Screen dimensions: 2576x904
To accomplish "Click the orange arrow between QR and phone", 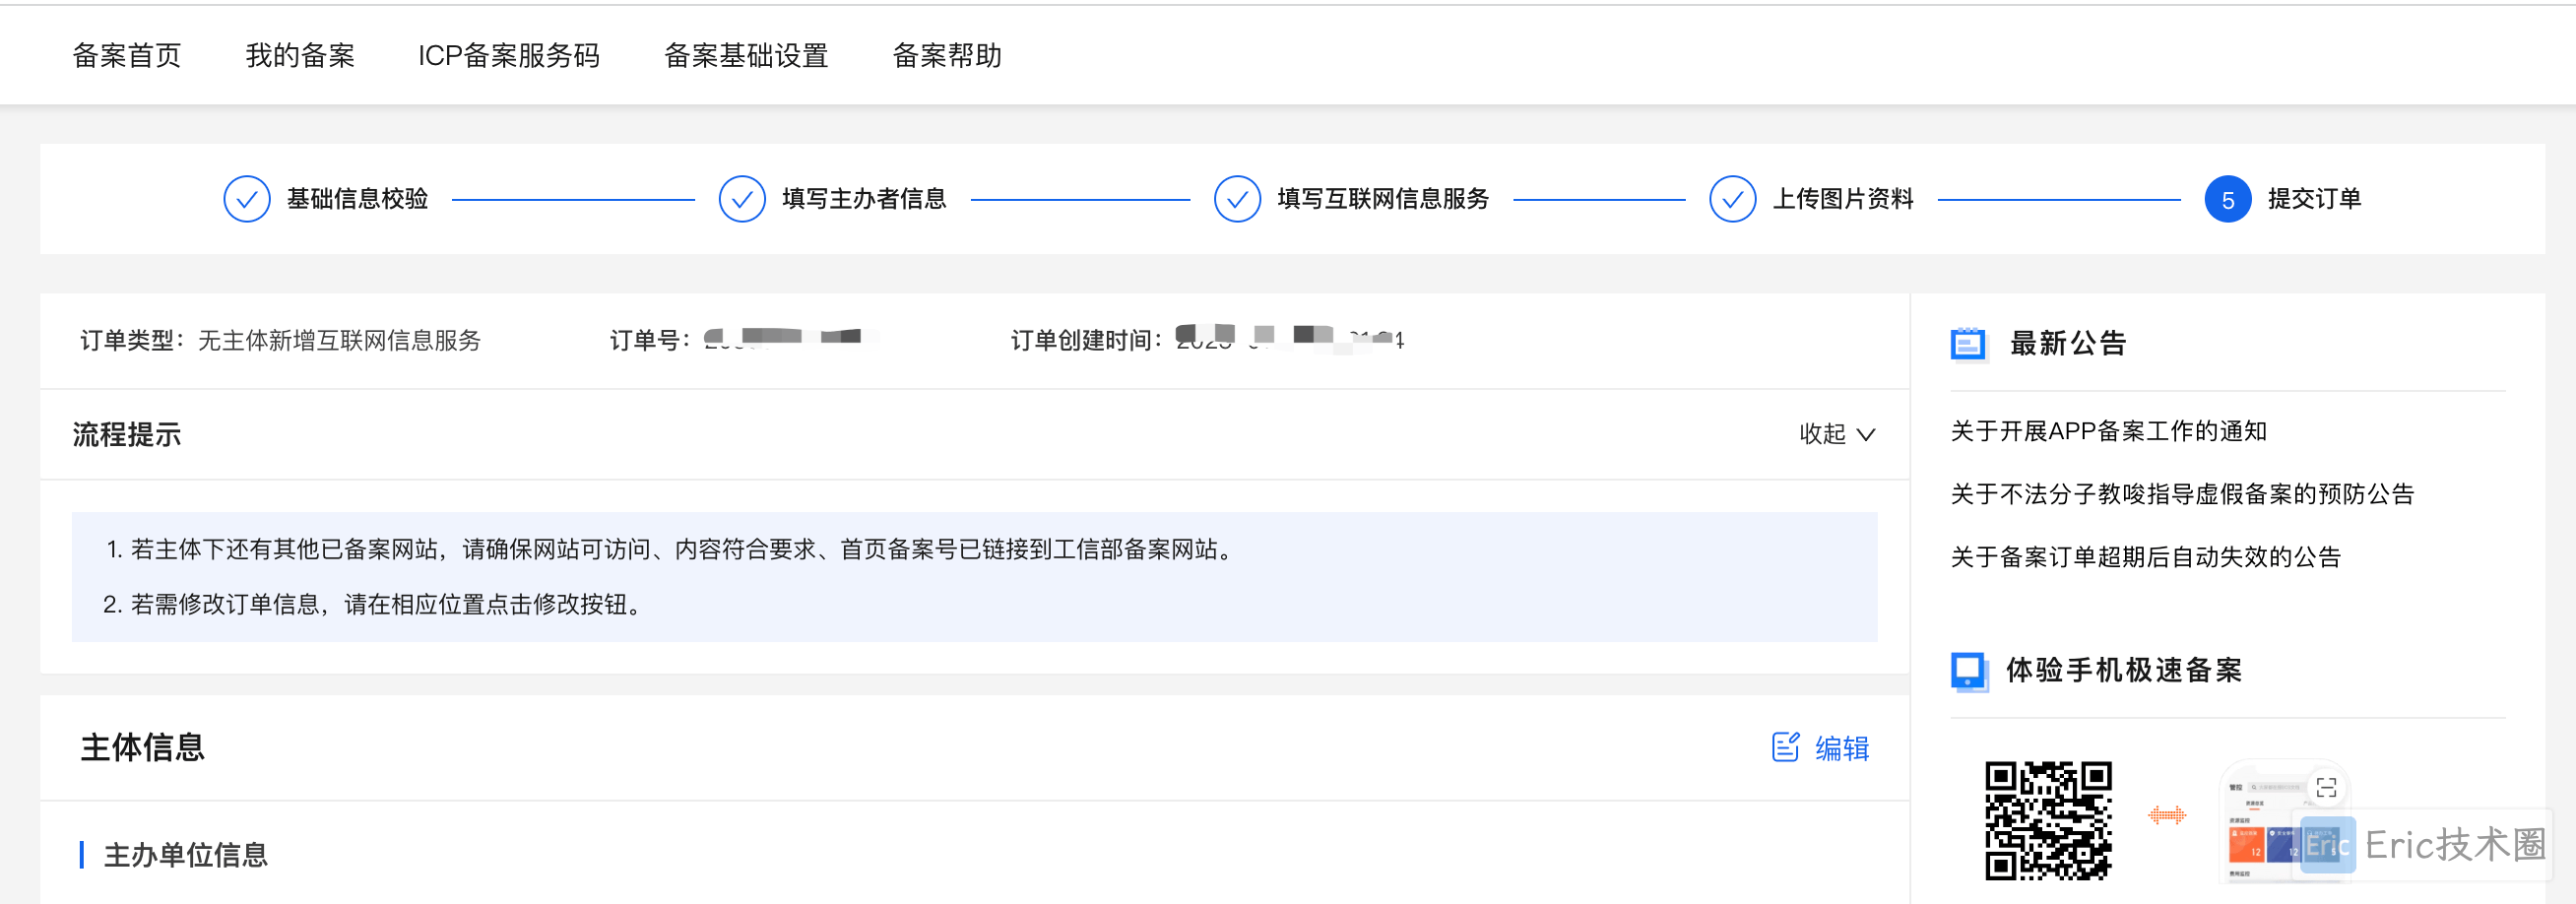I will pos(2167,816).
